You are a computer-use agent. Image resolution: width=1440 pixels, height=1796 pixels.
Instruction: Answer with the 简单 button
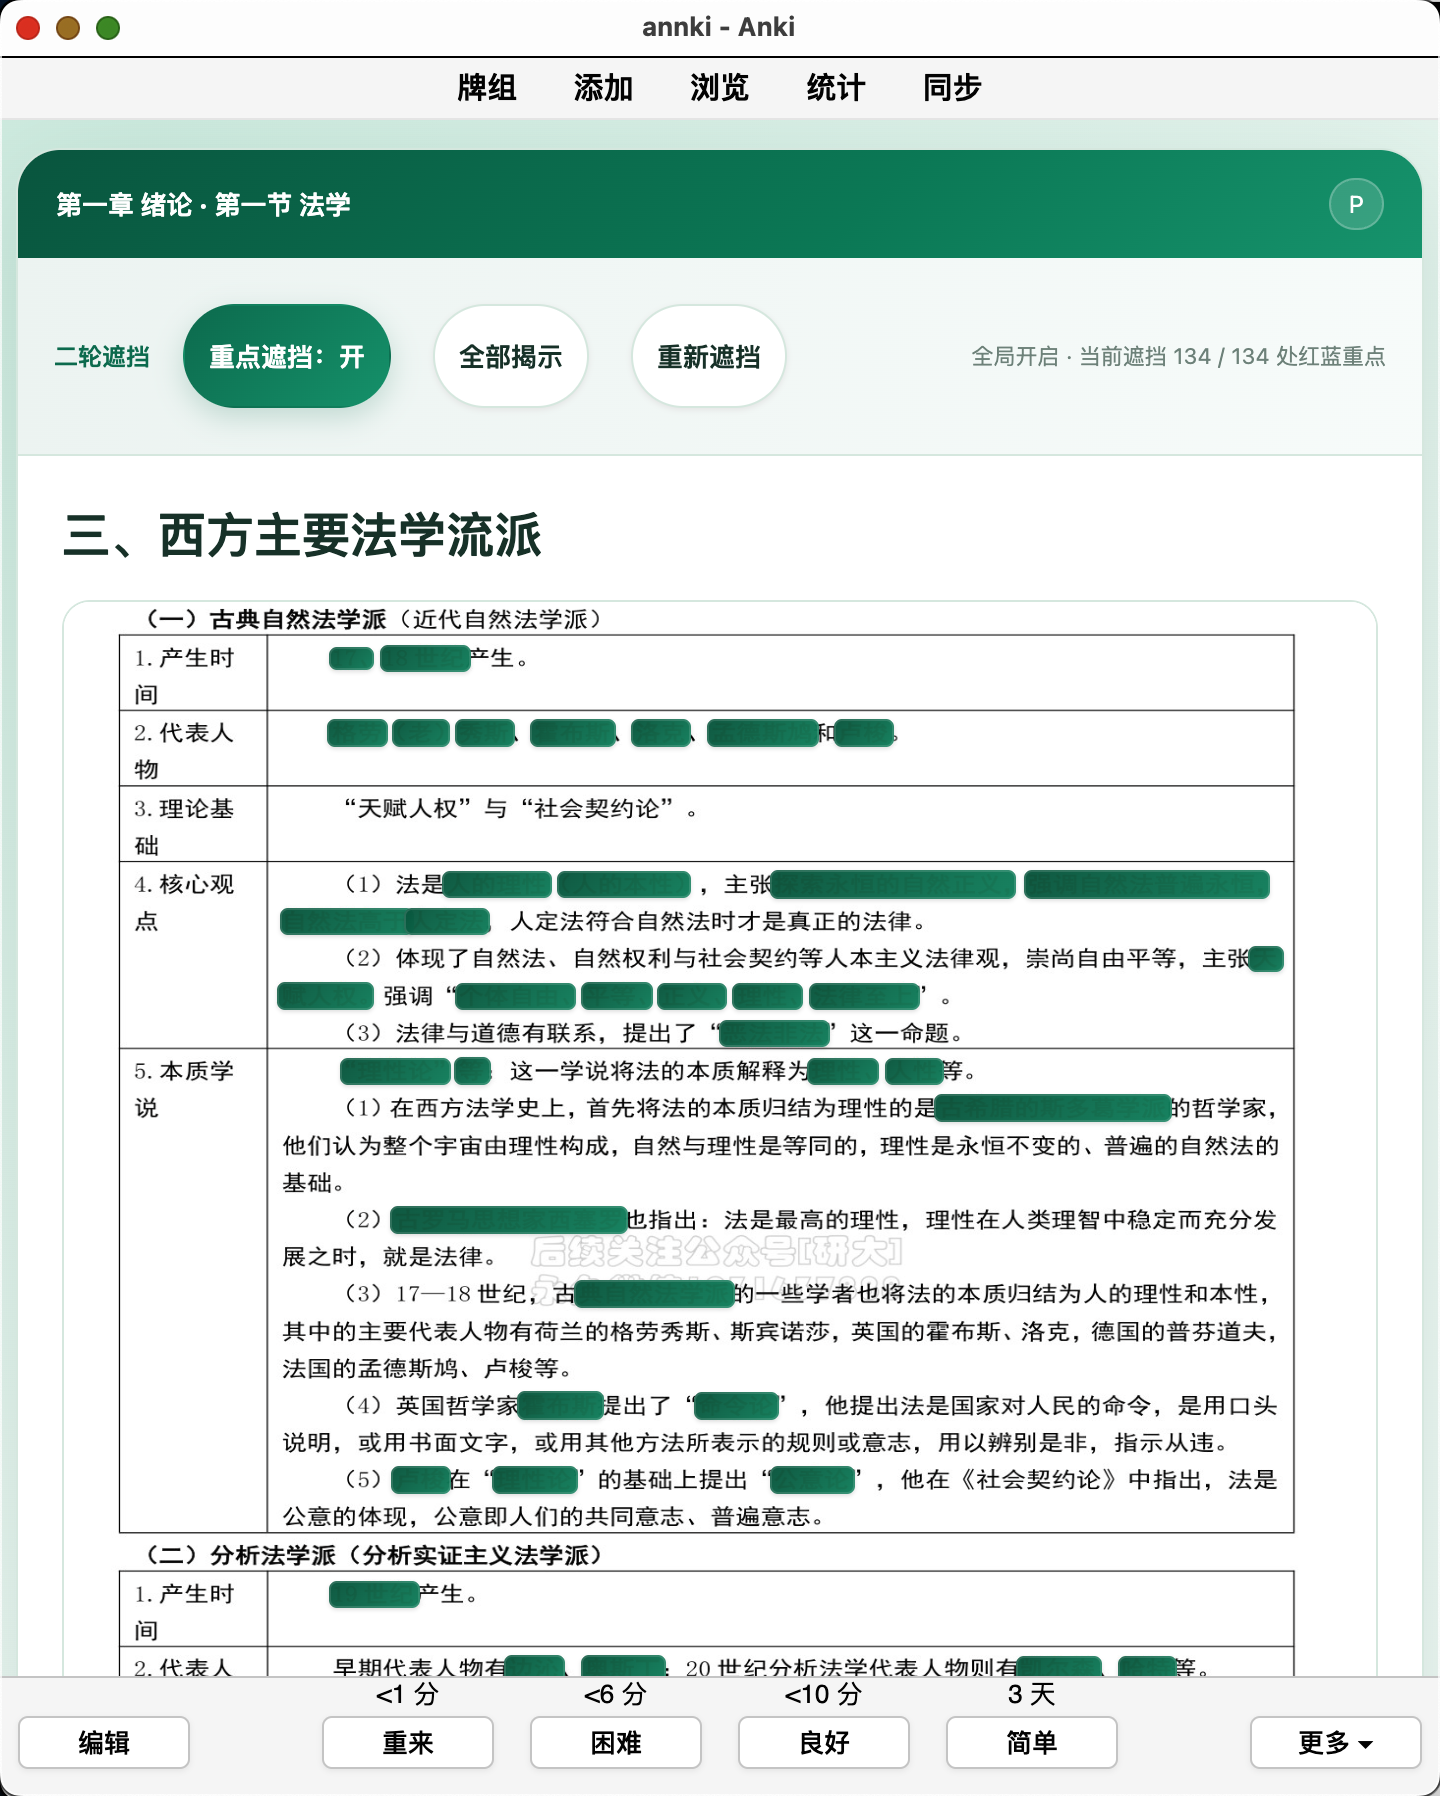coord(1032,1743)
